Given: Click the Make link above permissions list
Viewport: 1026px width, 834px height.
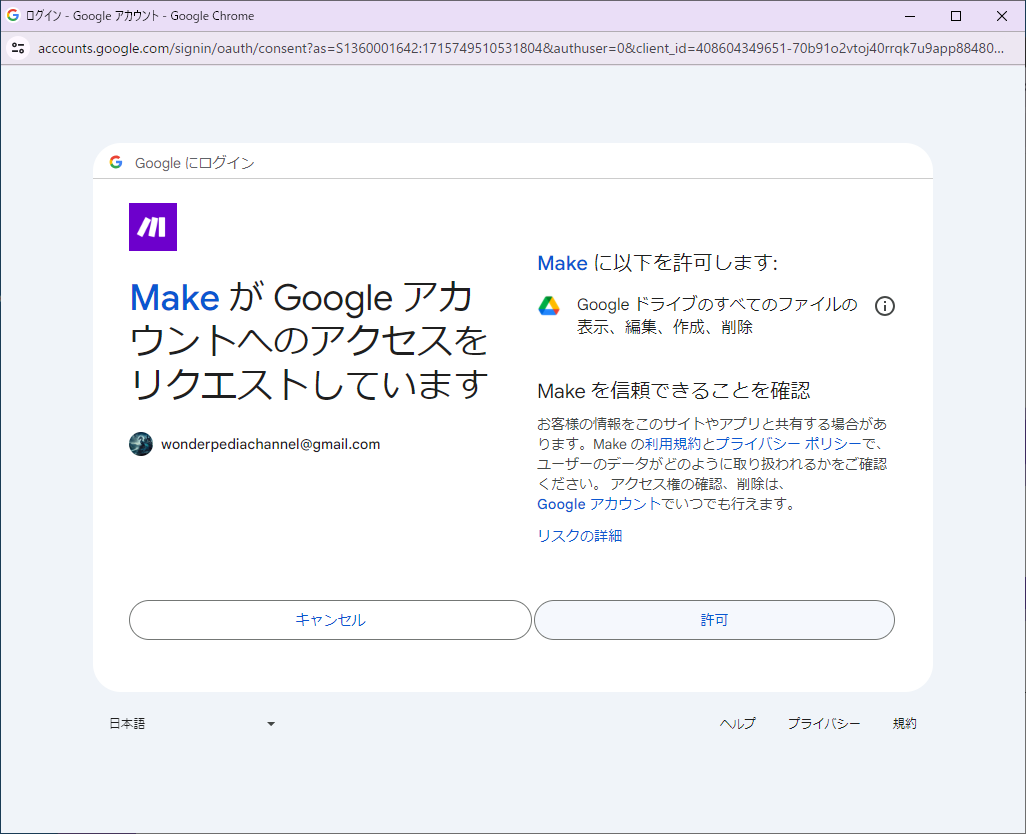Looking at the screenshot, I should pos(563,263).
